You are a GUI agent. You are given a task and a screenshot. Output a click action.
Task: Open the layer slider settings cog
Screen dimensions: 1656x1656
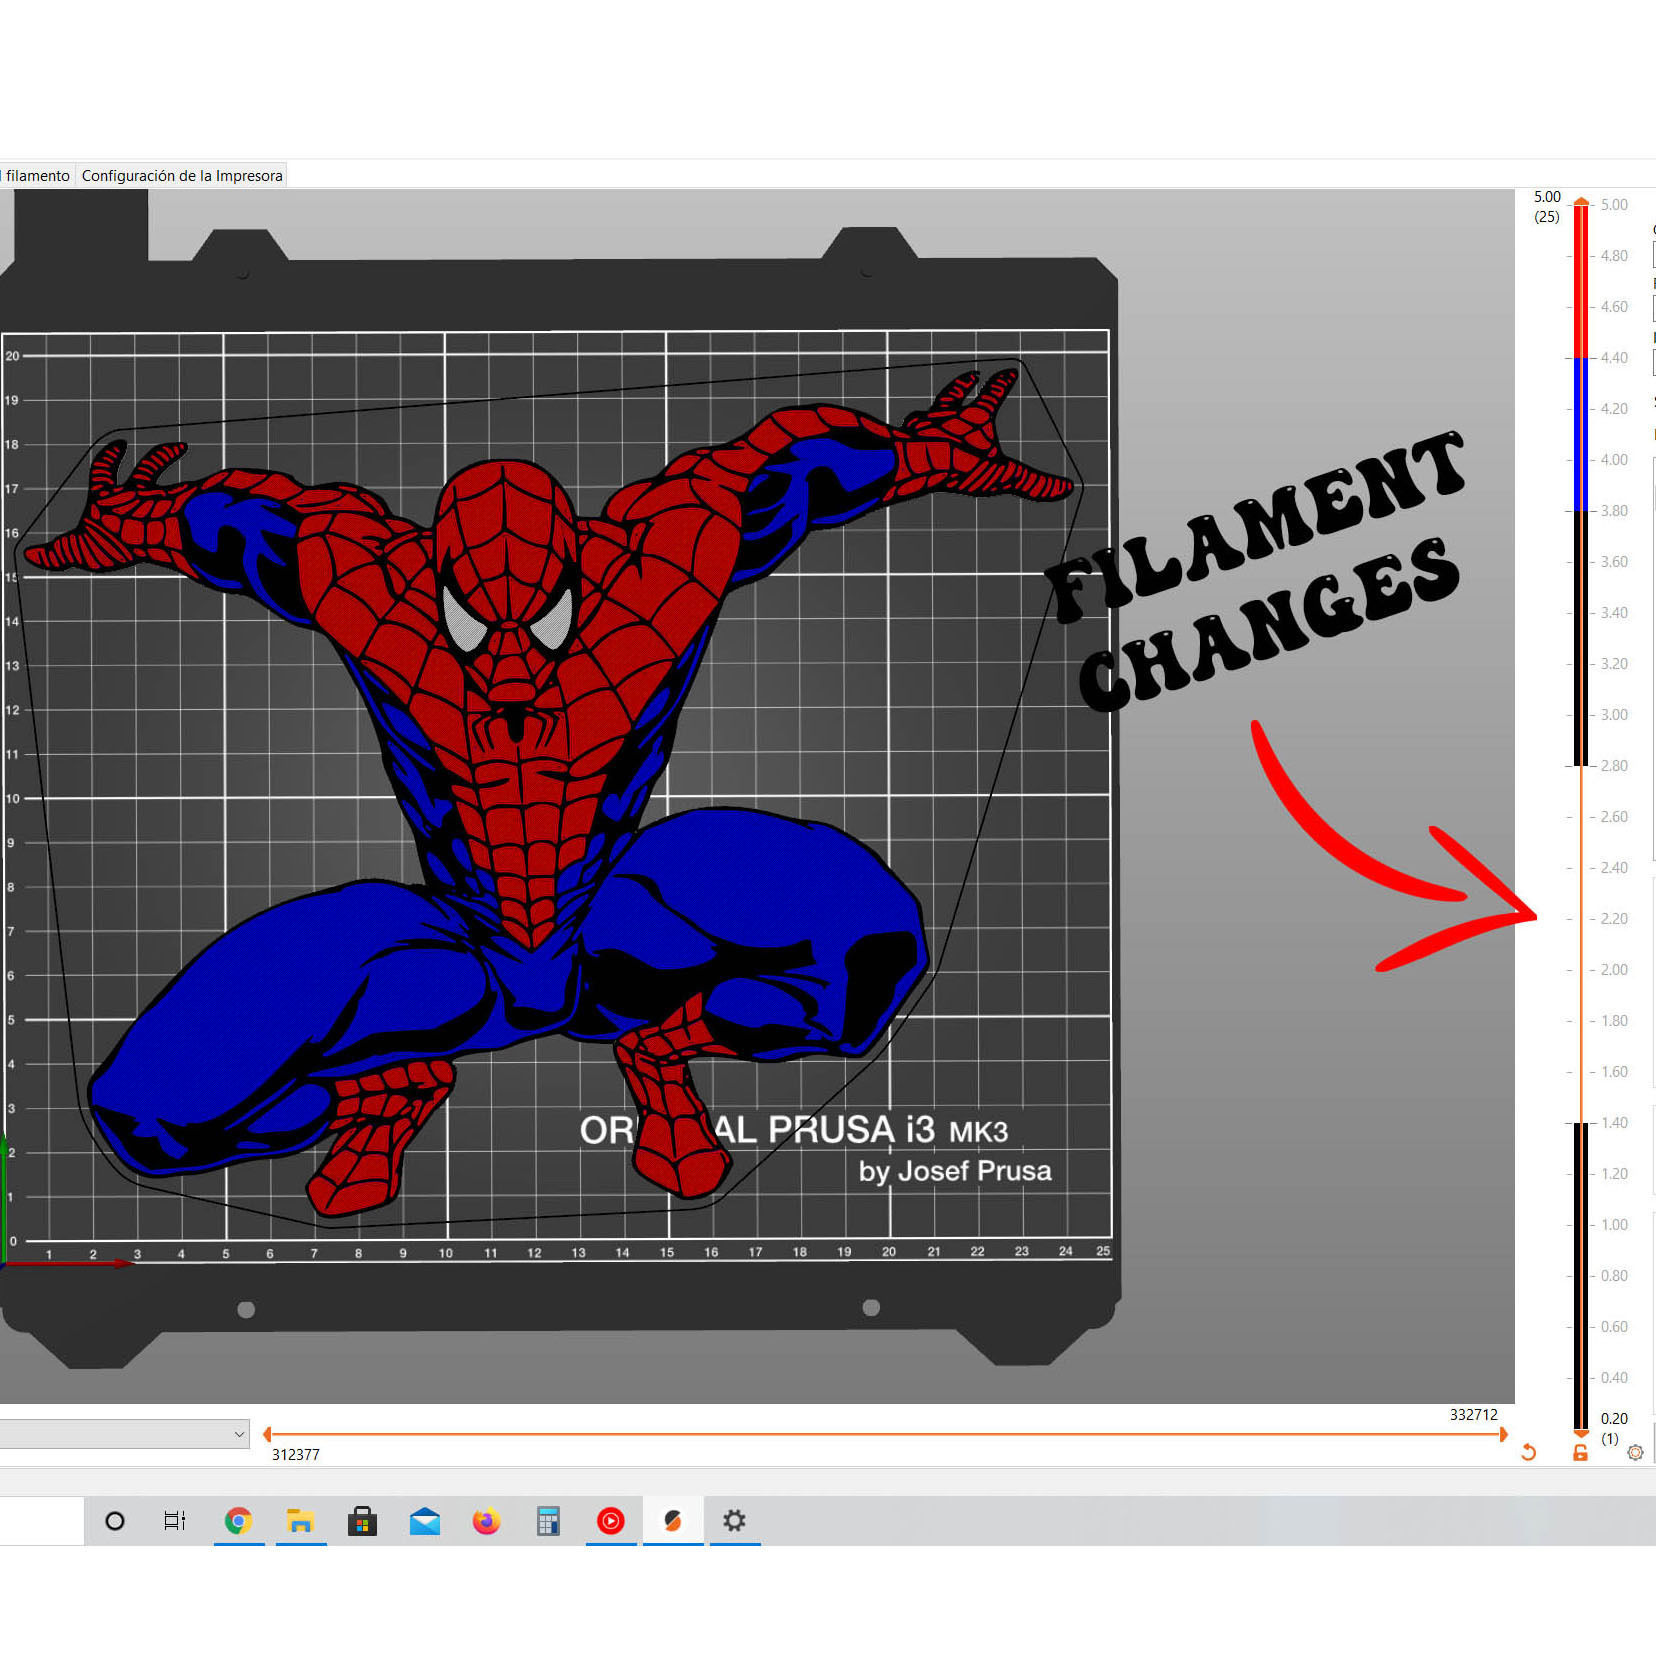1635,1452
